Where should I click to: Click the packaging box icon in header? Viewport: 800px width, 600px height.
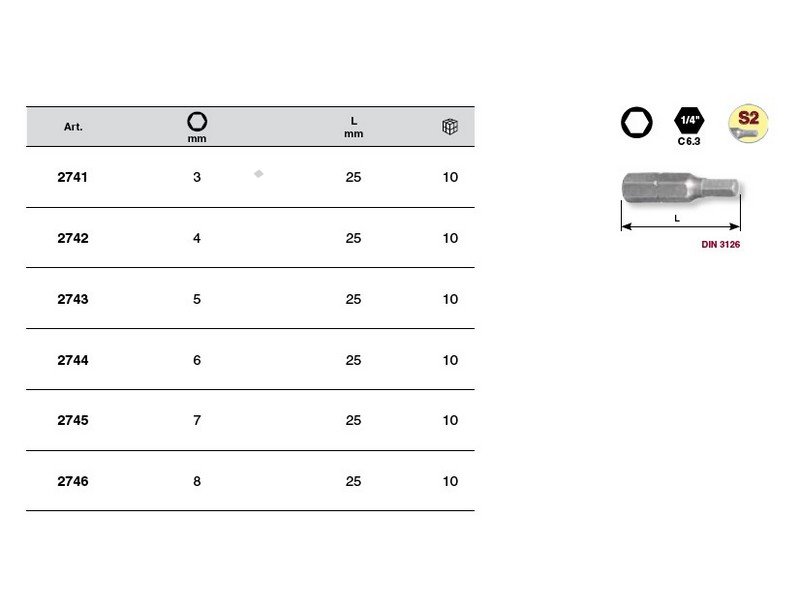450,127
